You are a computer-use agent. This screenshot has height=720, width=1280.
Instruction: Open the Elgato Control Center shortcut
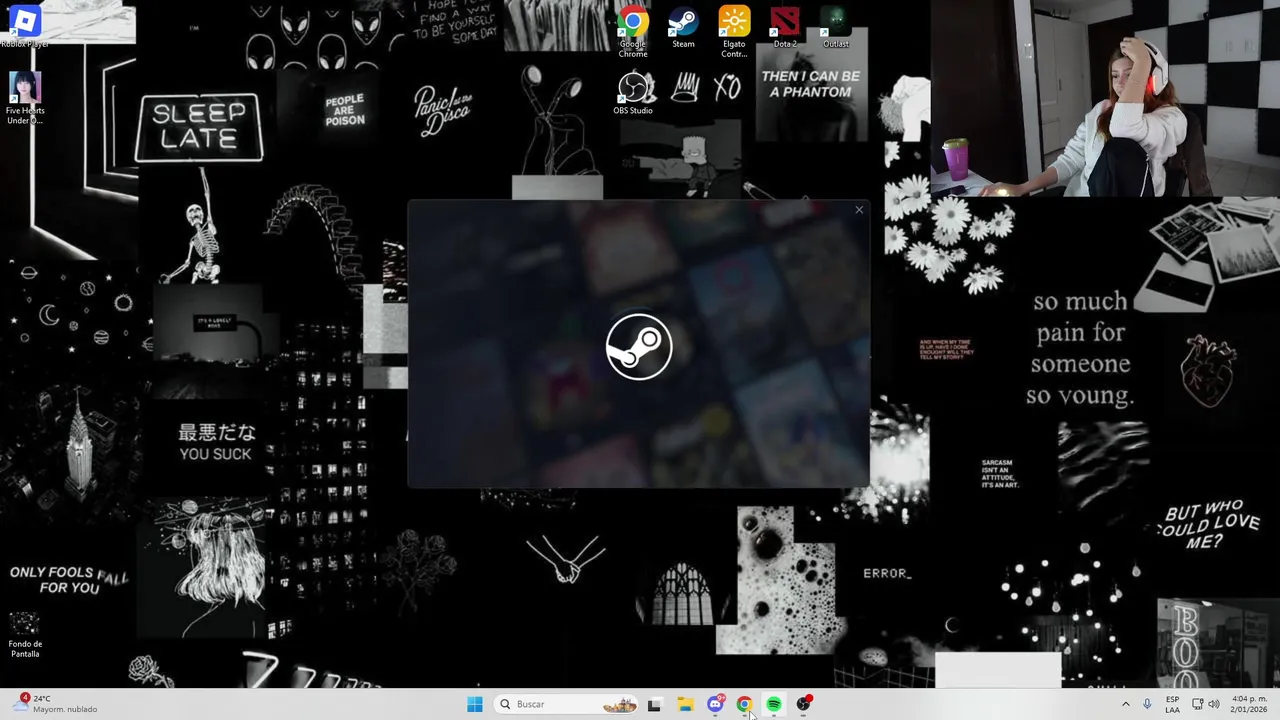[x=734, y=30]
